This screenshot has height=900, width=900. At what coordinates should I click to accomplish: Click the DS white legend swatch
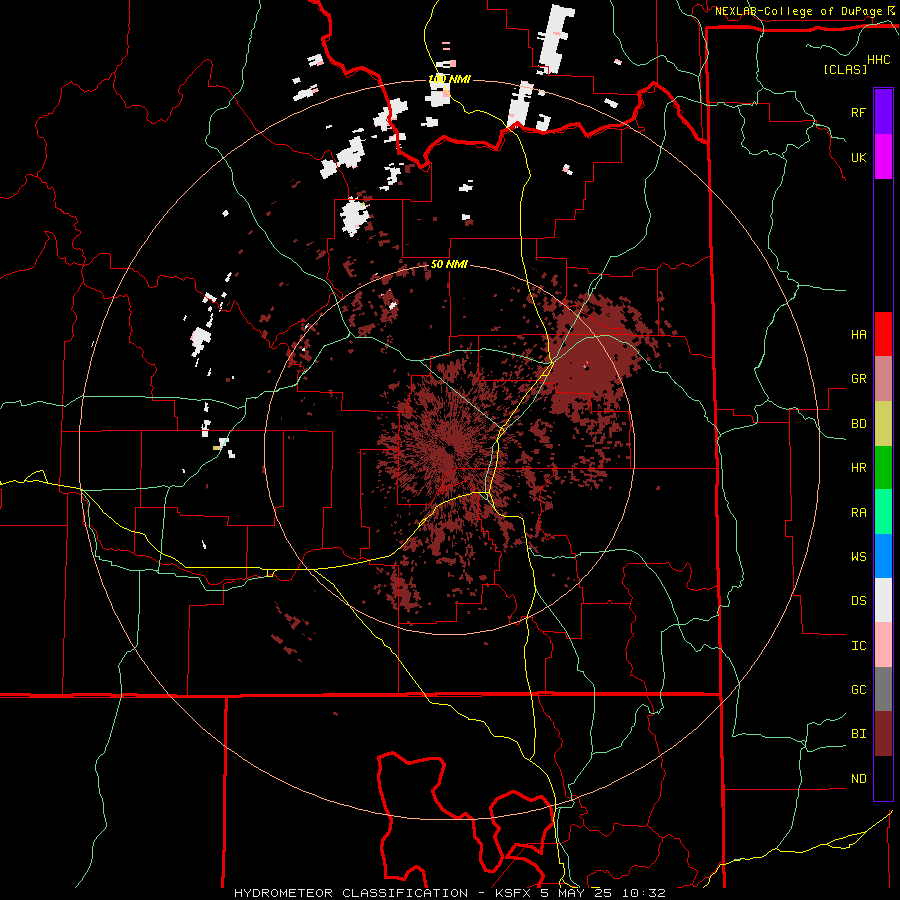coord(883,600)
